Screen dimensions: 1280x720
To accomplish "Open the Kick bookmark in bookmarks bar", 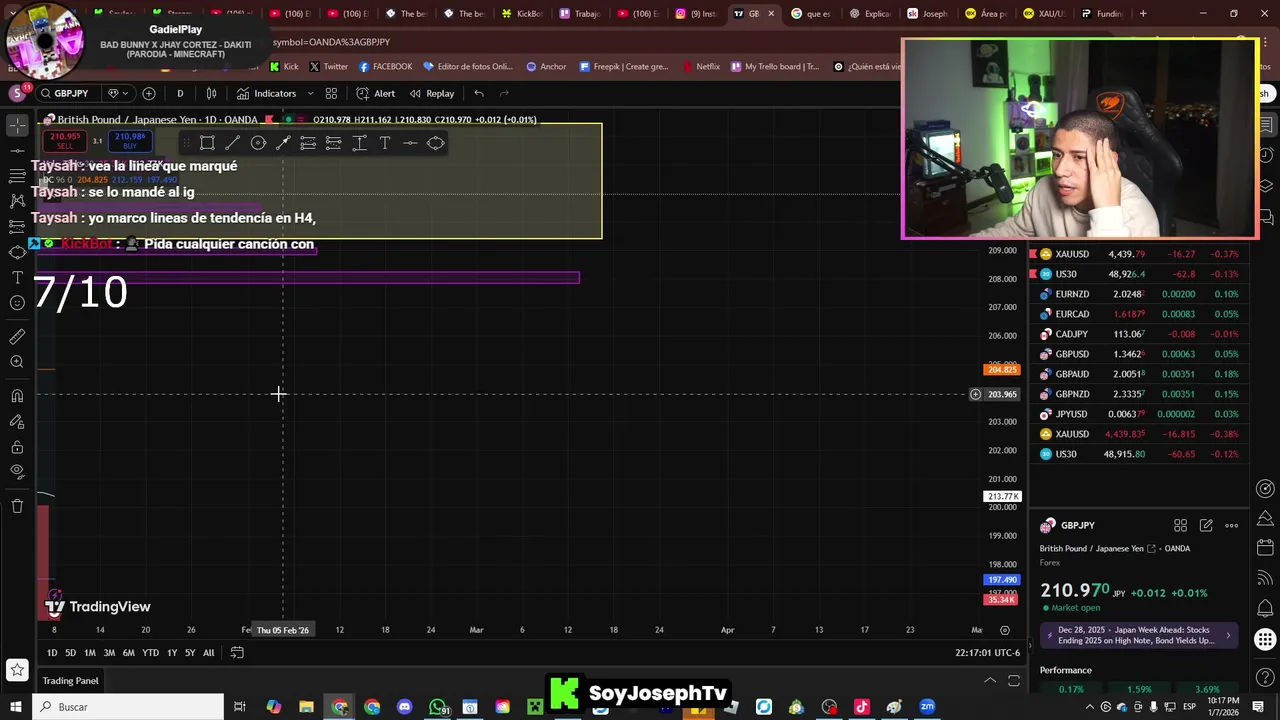I will [x=284, y=66].
